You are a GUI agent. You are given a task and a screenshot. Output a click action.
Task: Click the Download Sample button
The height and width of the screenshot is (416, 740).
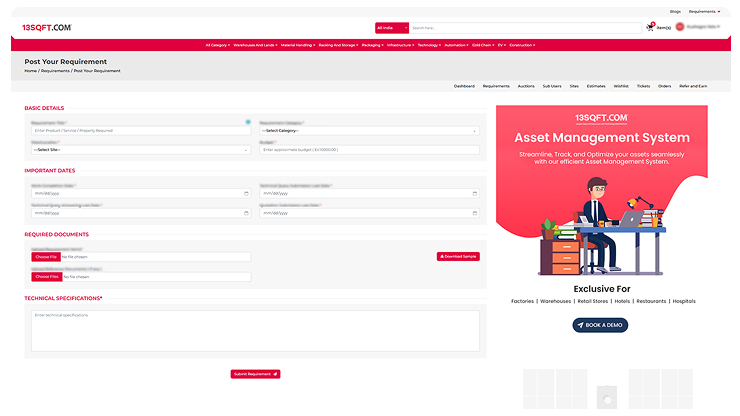[x=458, y=256]
